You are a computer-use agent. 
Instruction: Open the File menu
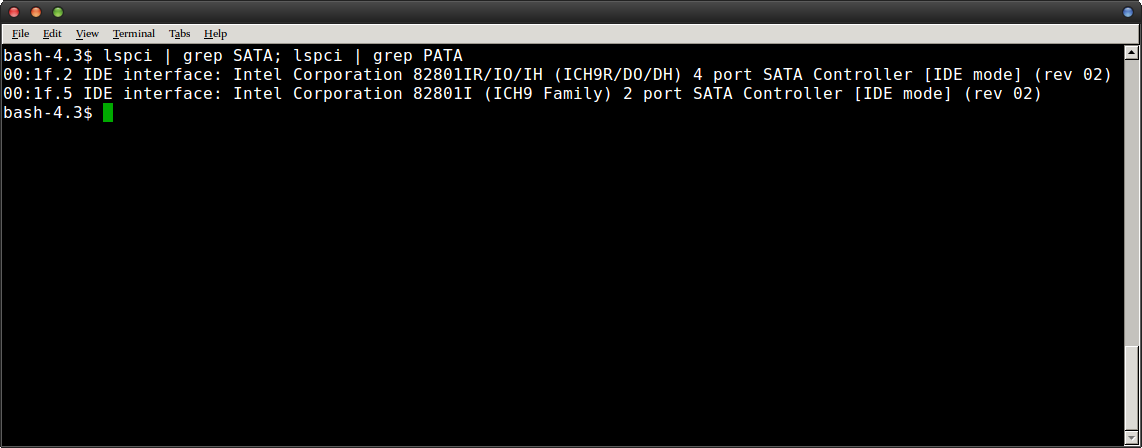[x=20, y=33]
